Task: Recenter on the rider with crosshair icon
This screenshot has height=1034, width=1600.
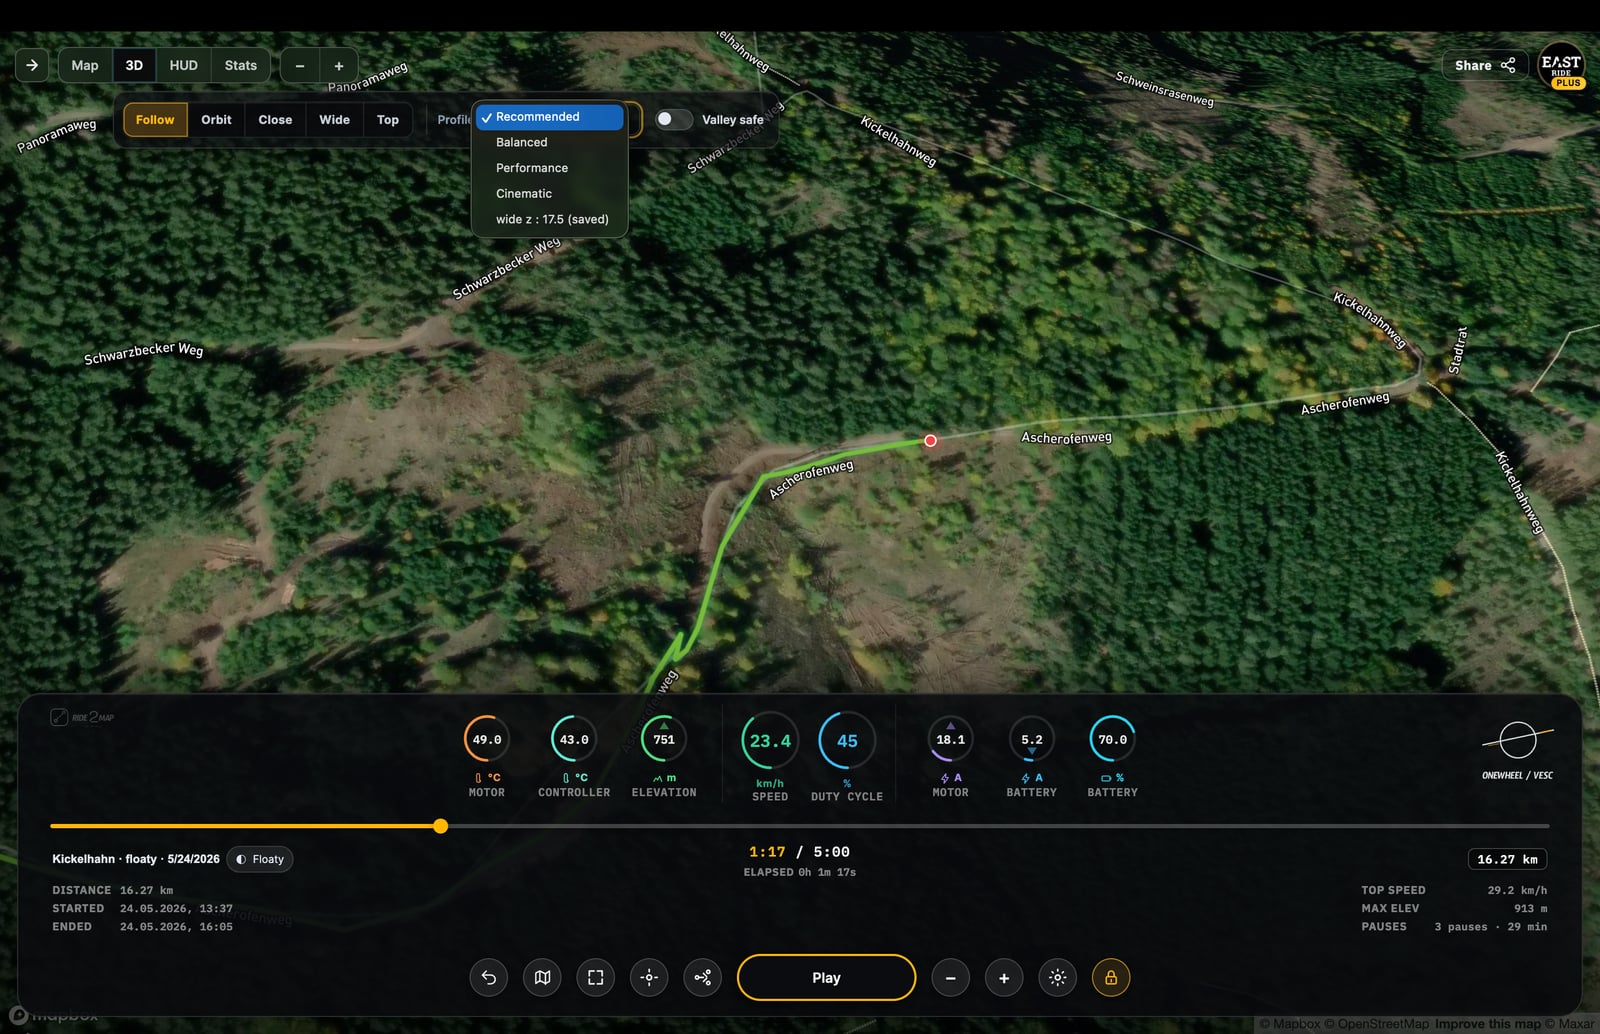Action: [x=649, y=978]
